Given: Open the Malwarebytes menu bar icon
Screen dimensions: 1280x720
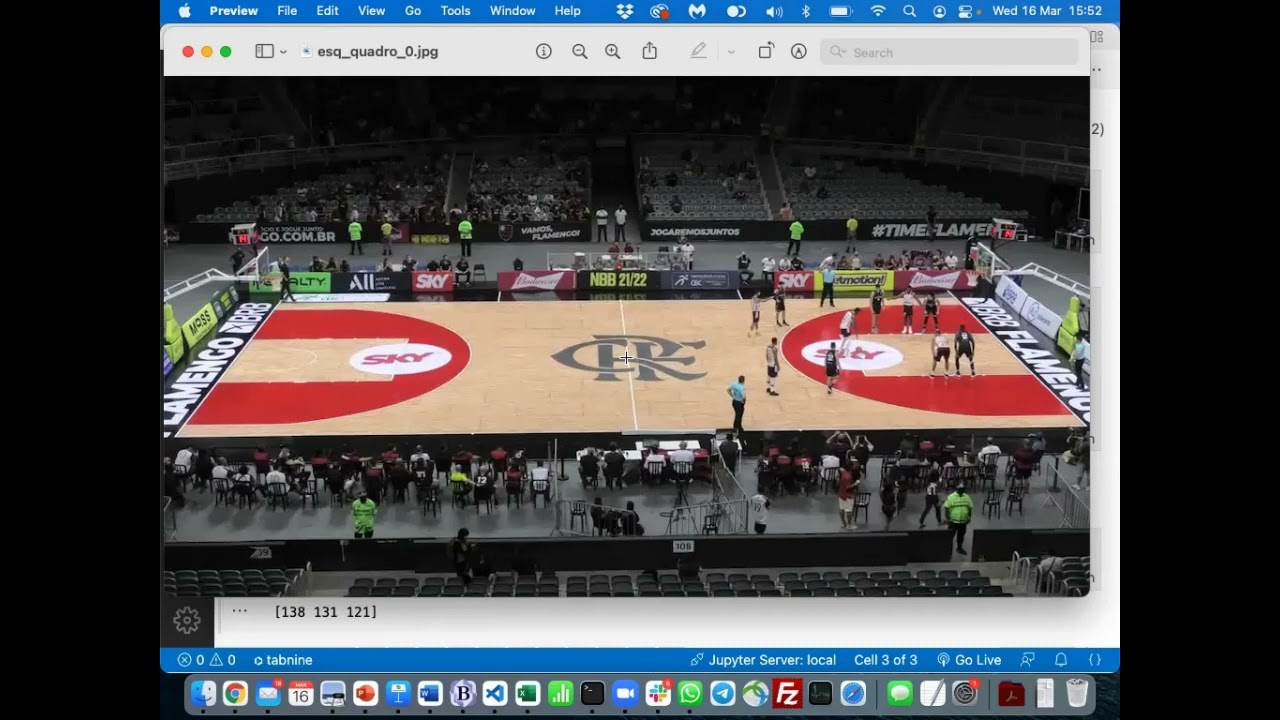Looking at the screenshot, I should 697,11.
